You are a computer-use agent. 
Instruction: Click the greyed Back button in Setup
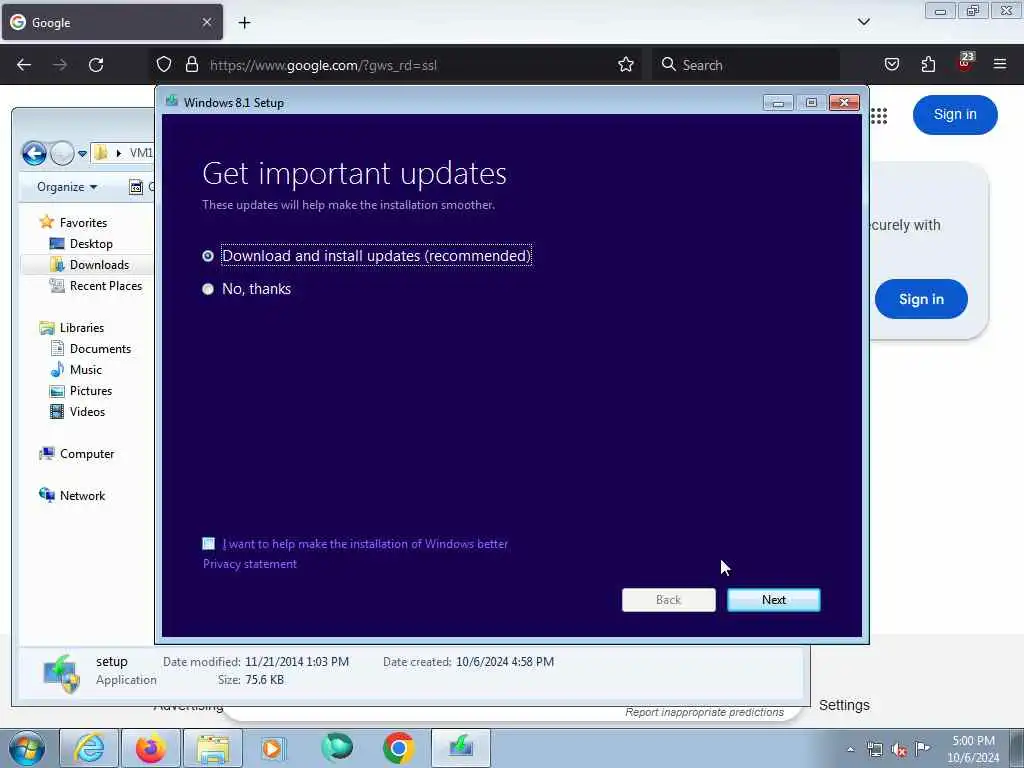tap(668, 600)
